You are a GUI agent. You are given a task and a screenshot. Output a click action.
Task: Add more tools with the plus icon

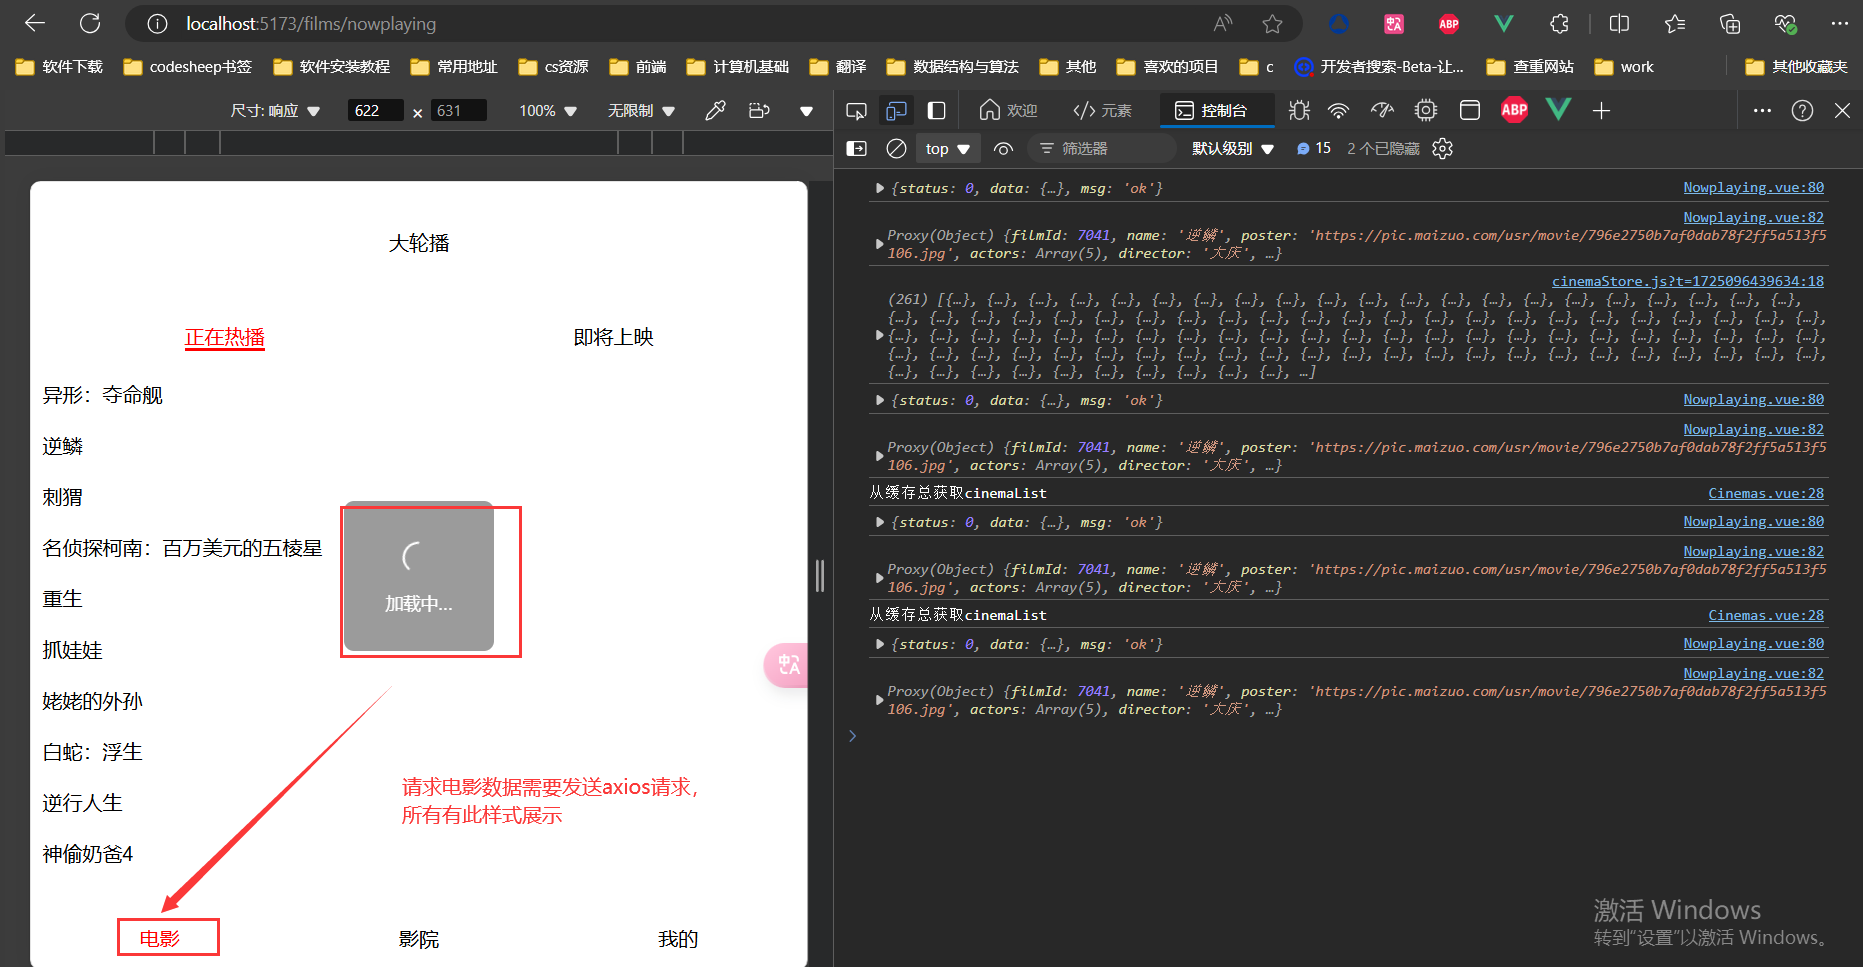click(1601, 110)
